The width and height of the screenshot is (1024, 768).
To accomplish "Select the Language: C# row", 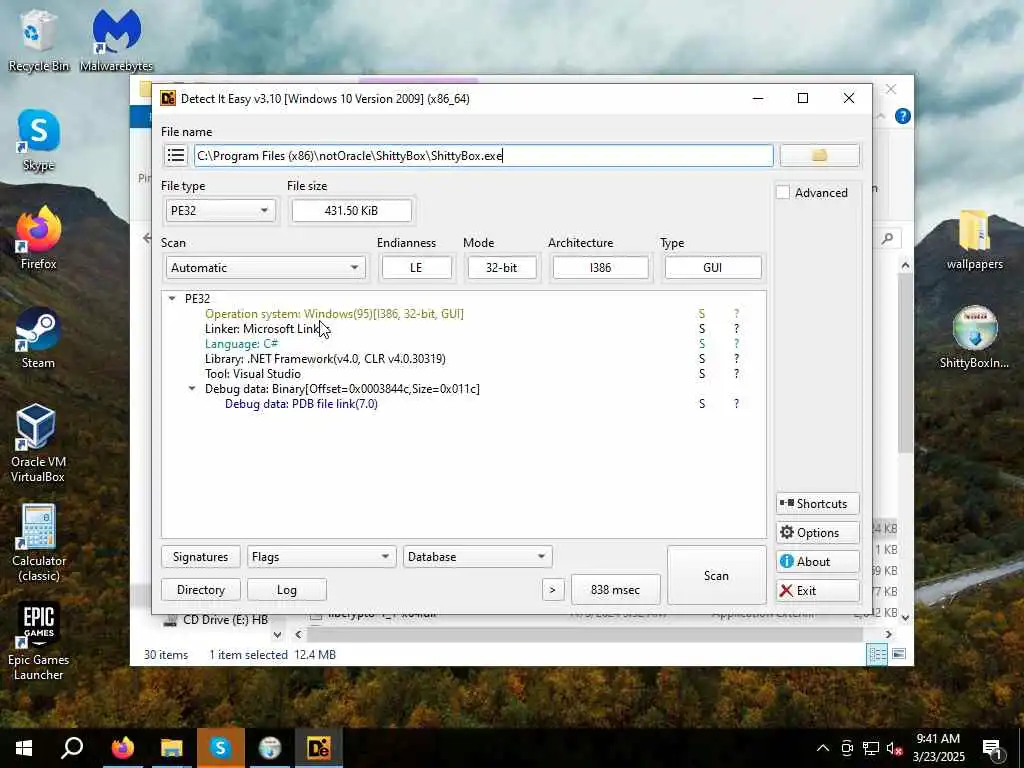I will coord(242,344).
